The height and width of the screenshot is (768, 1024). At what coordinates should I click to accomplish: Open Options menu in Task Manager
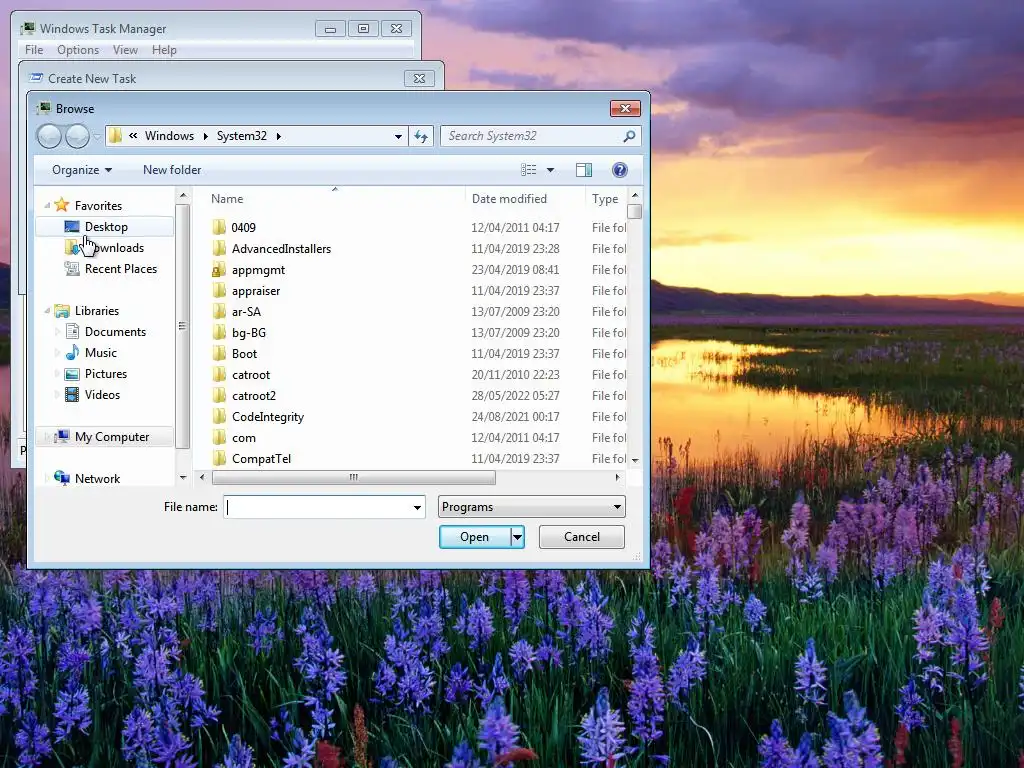pyautogui.click(x=78, y=50)
